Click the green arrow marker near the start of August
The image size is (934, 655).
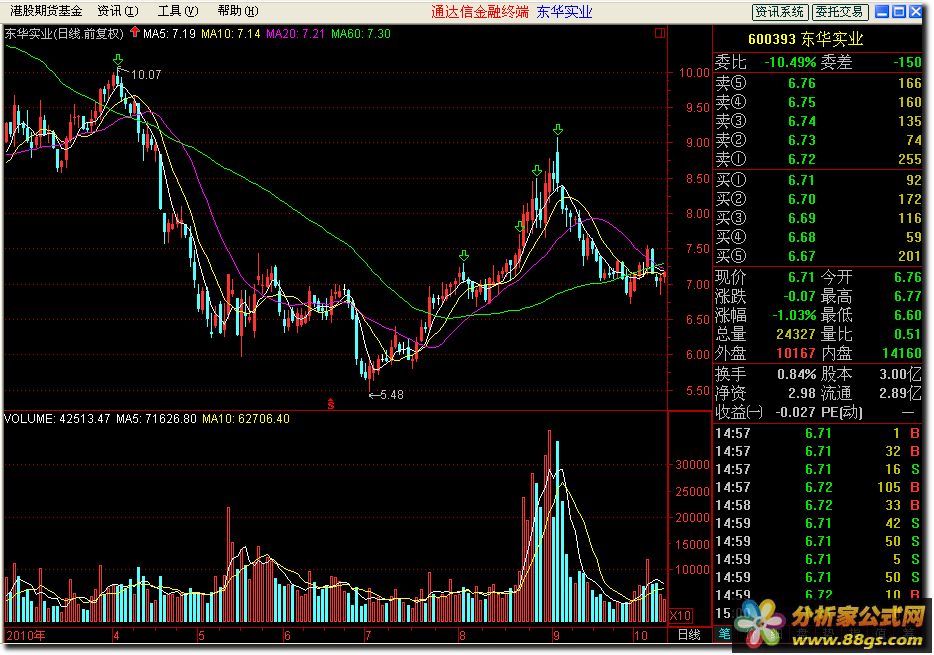pos(464,255)
